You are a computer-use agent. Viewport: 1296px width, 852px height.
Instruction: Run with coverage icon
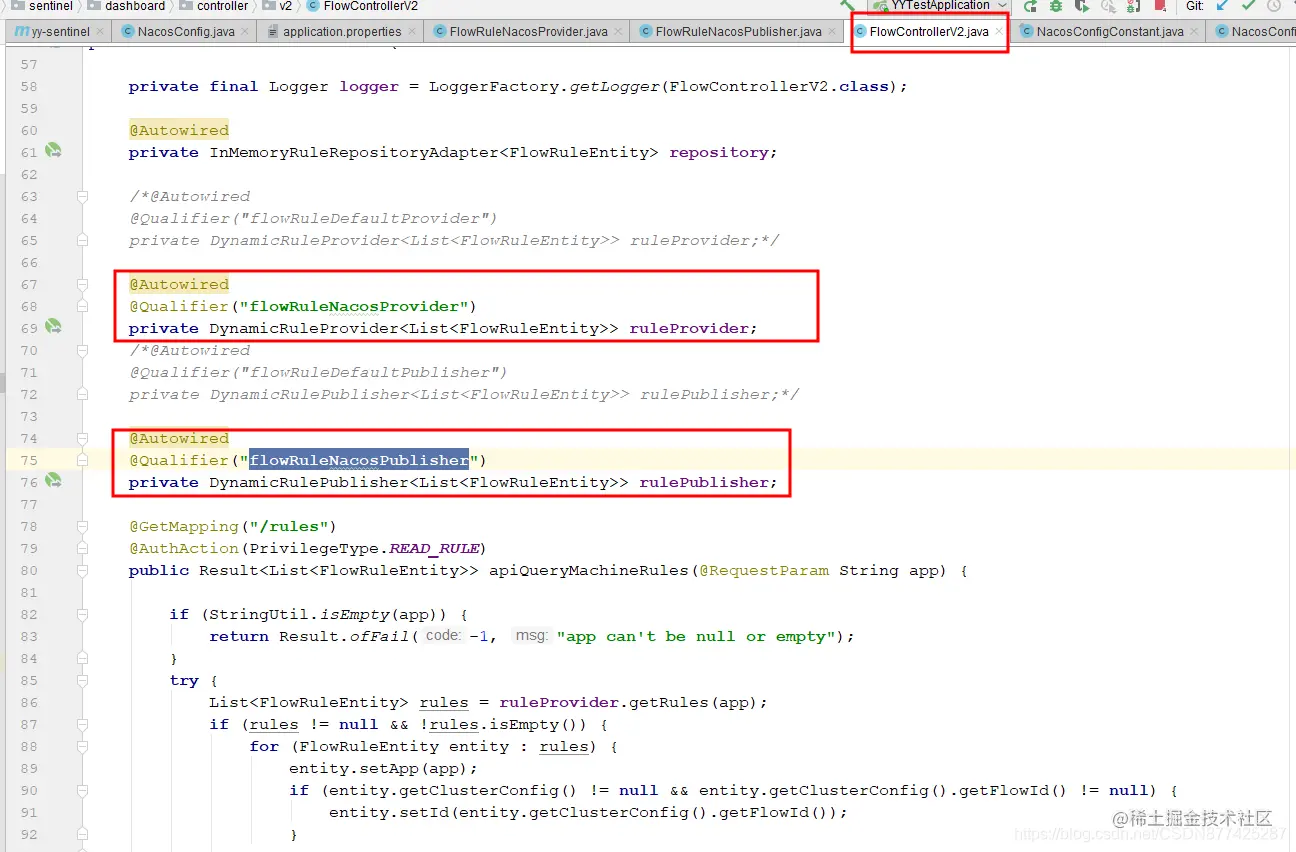click(x=1081, y=6)
